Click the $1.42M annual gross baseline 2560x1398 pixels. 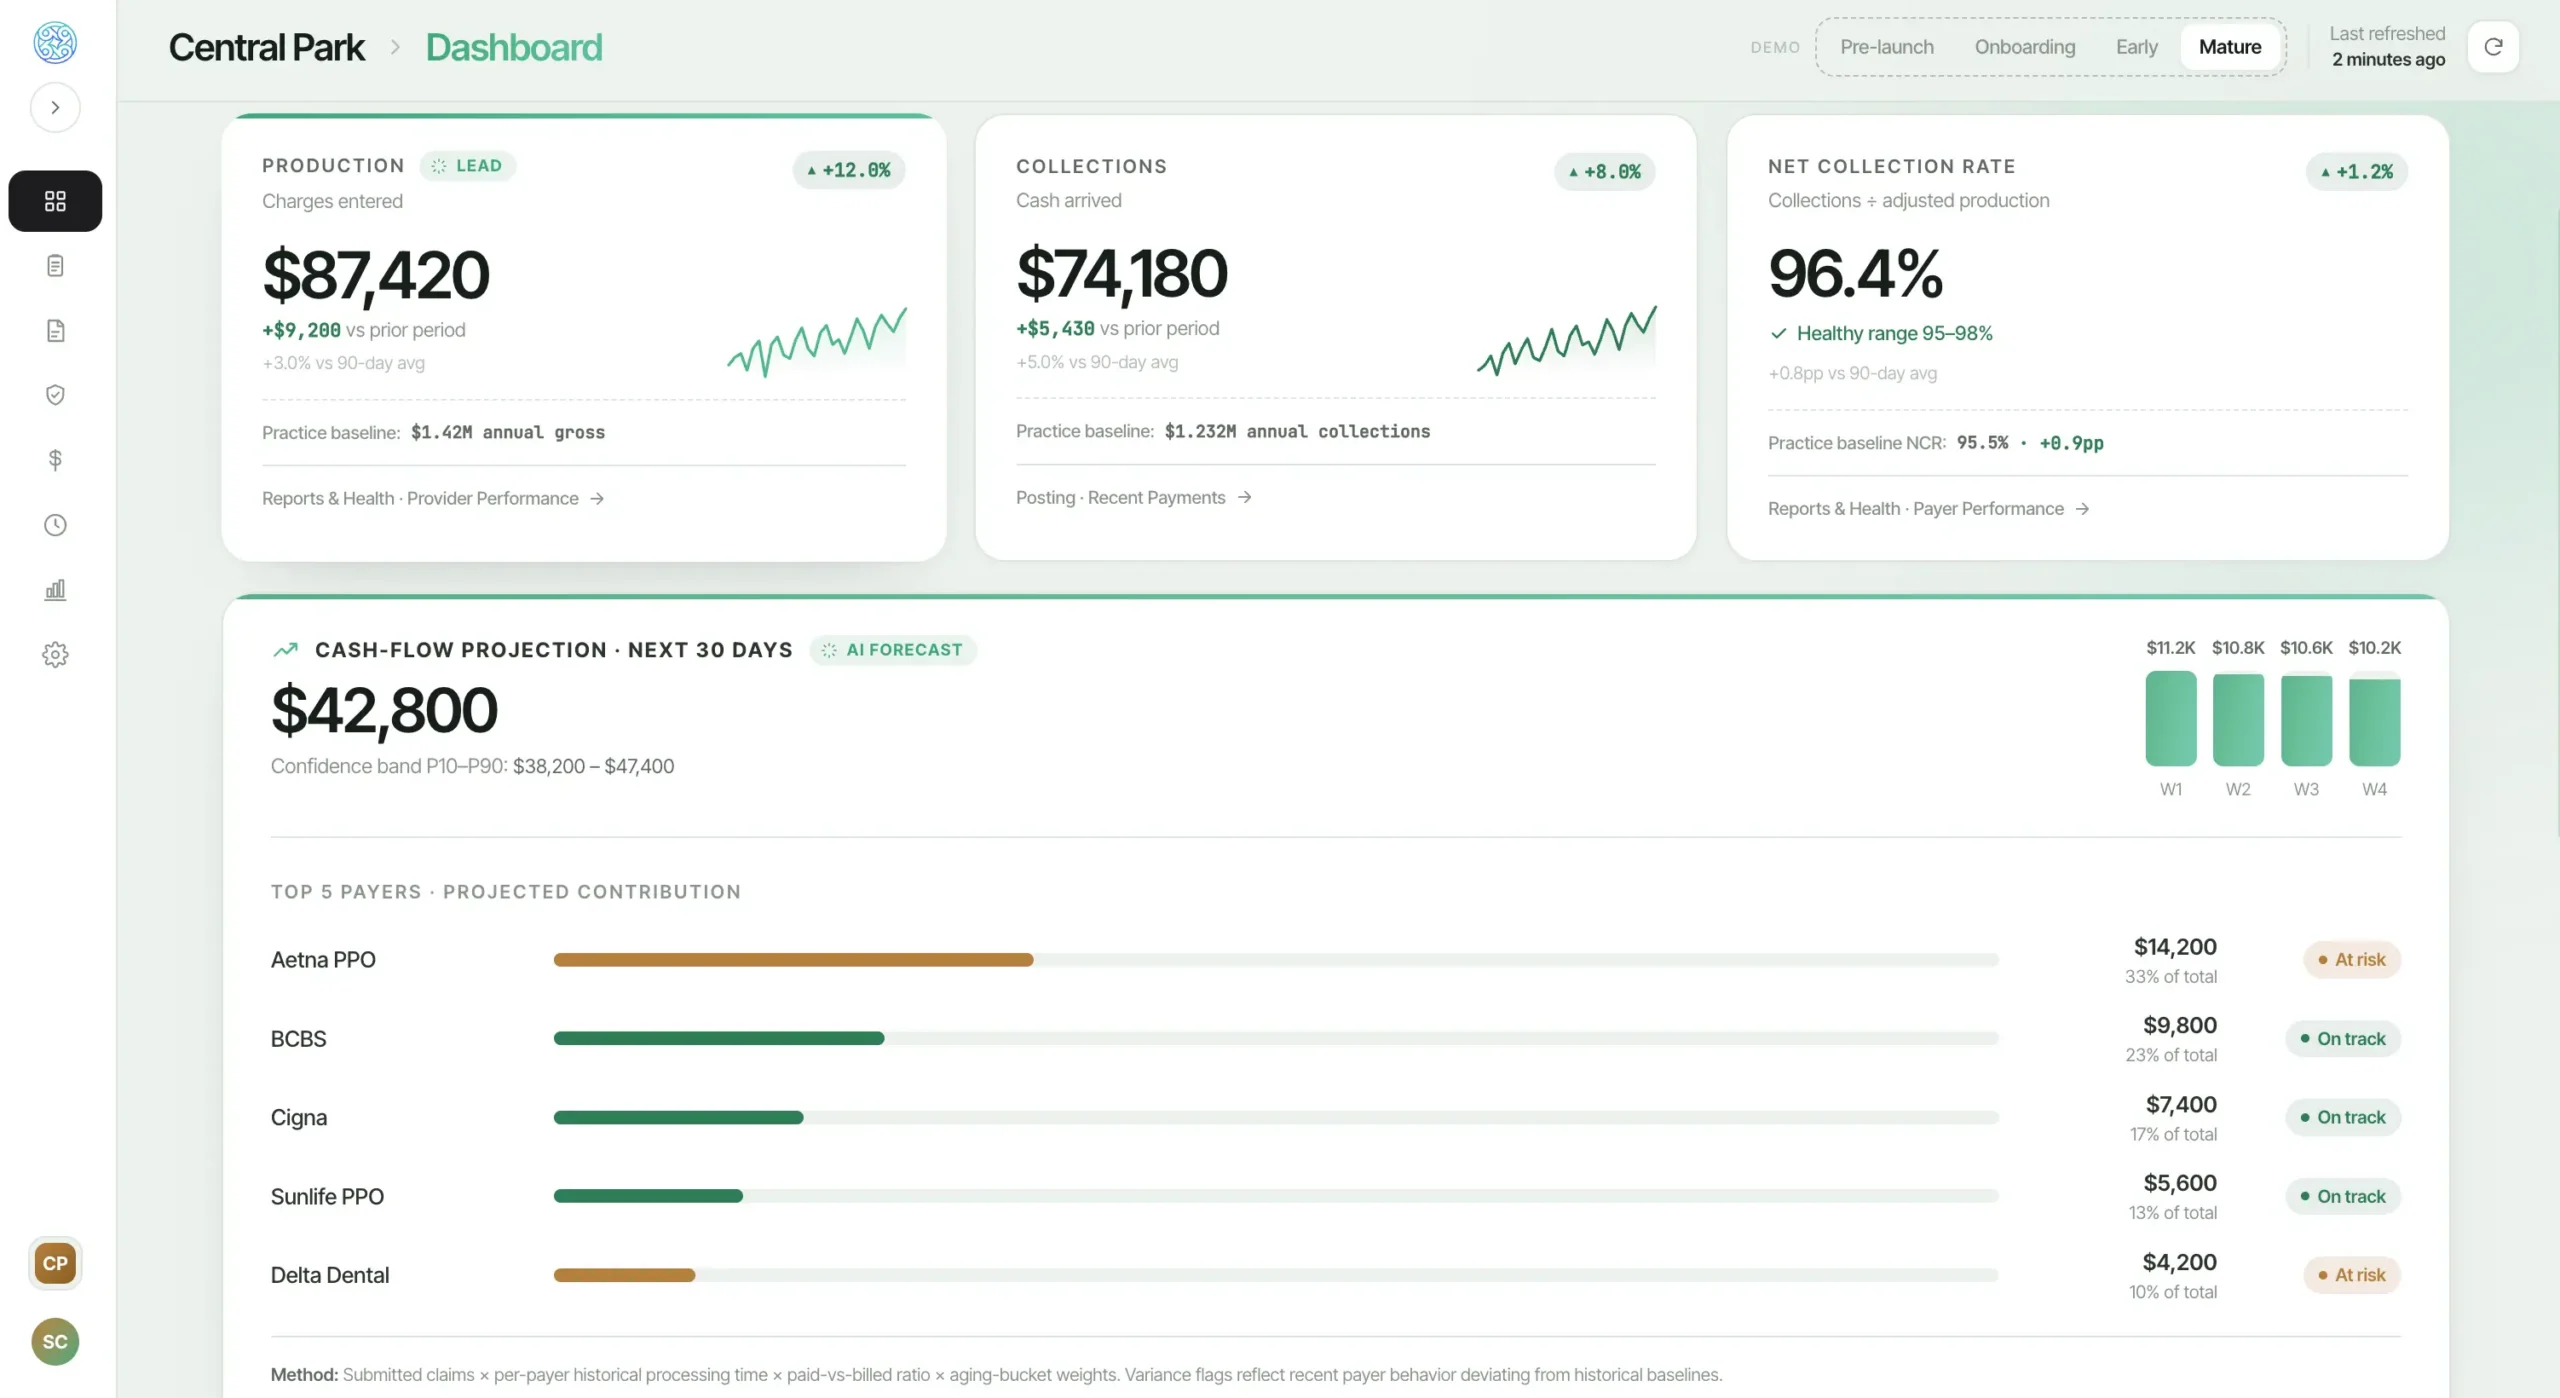tap(508, 432)
